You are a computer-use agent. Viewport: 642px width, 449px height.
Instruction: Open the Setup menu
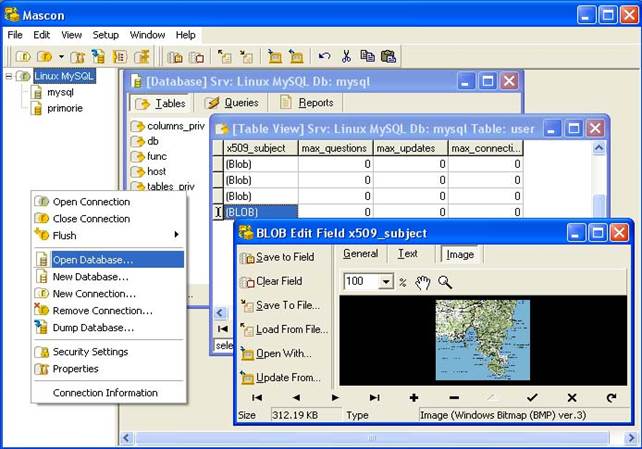pos(105,35)
